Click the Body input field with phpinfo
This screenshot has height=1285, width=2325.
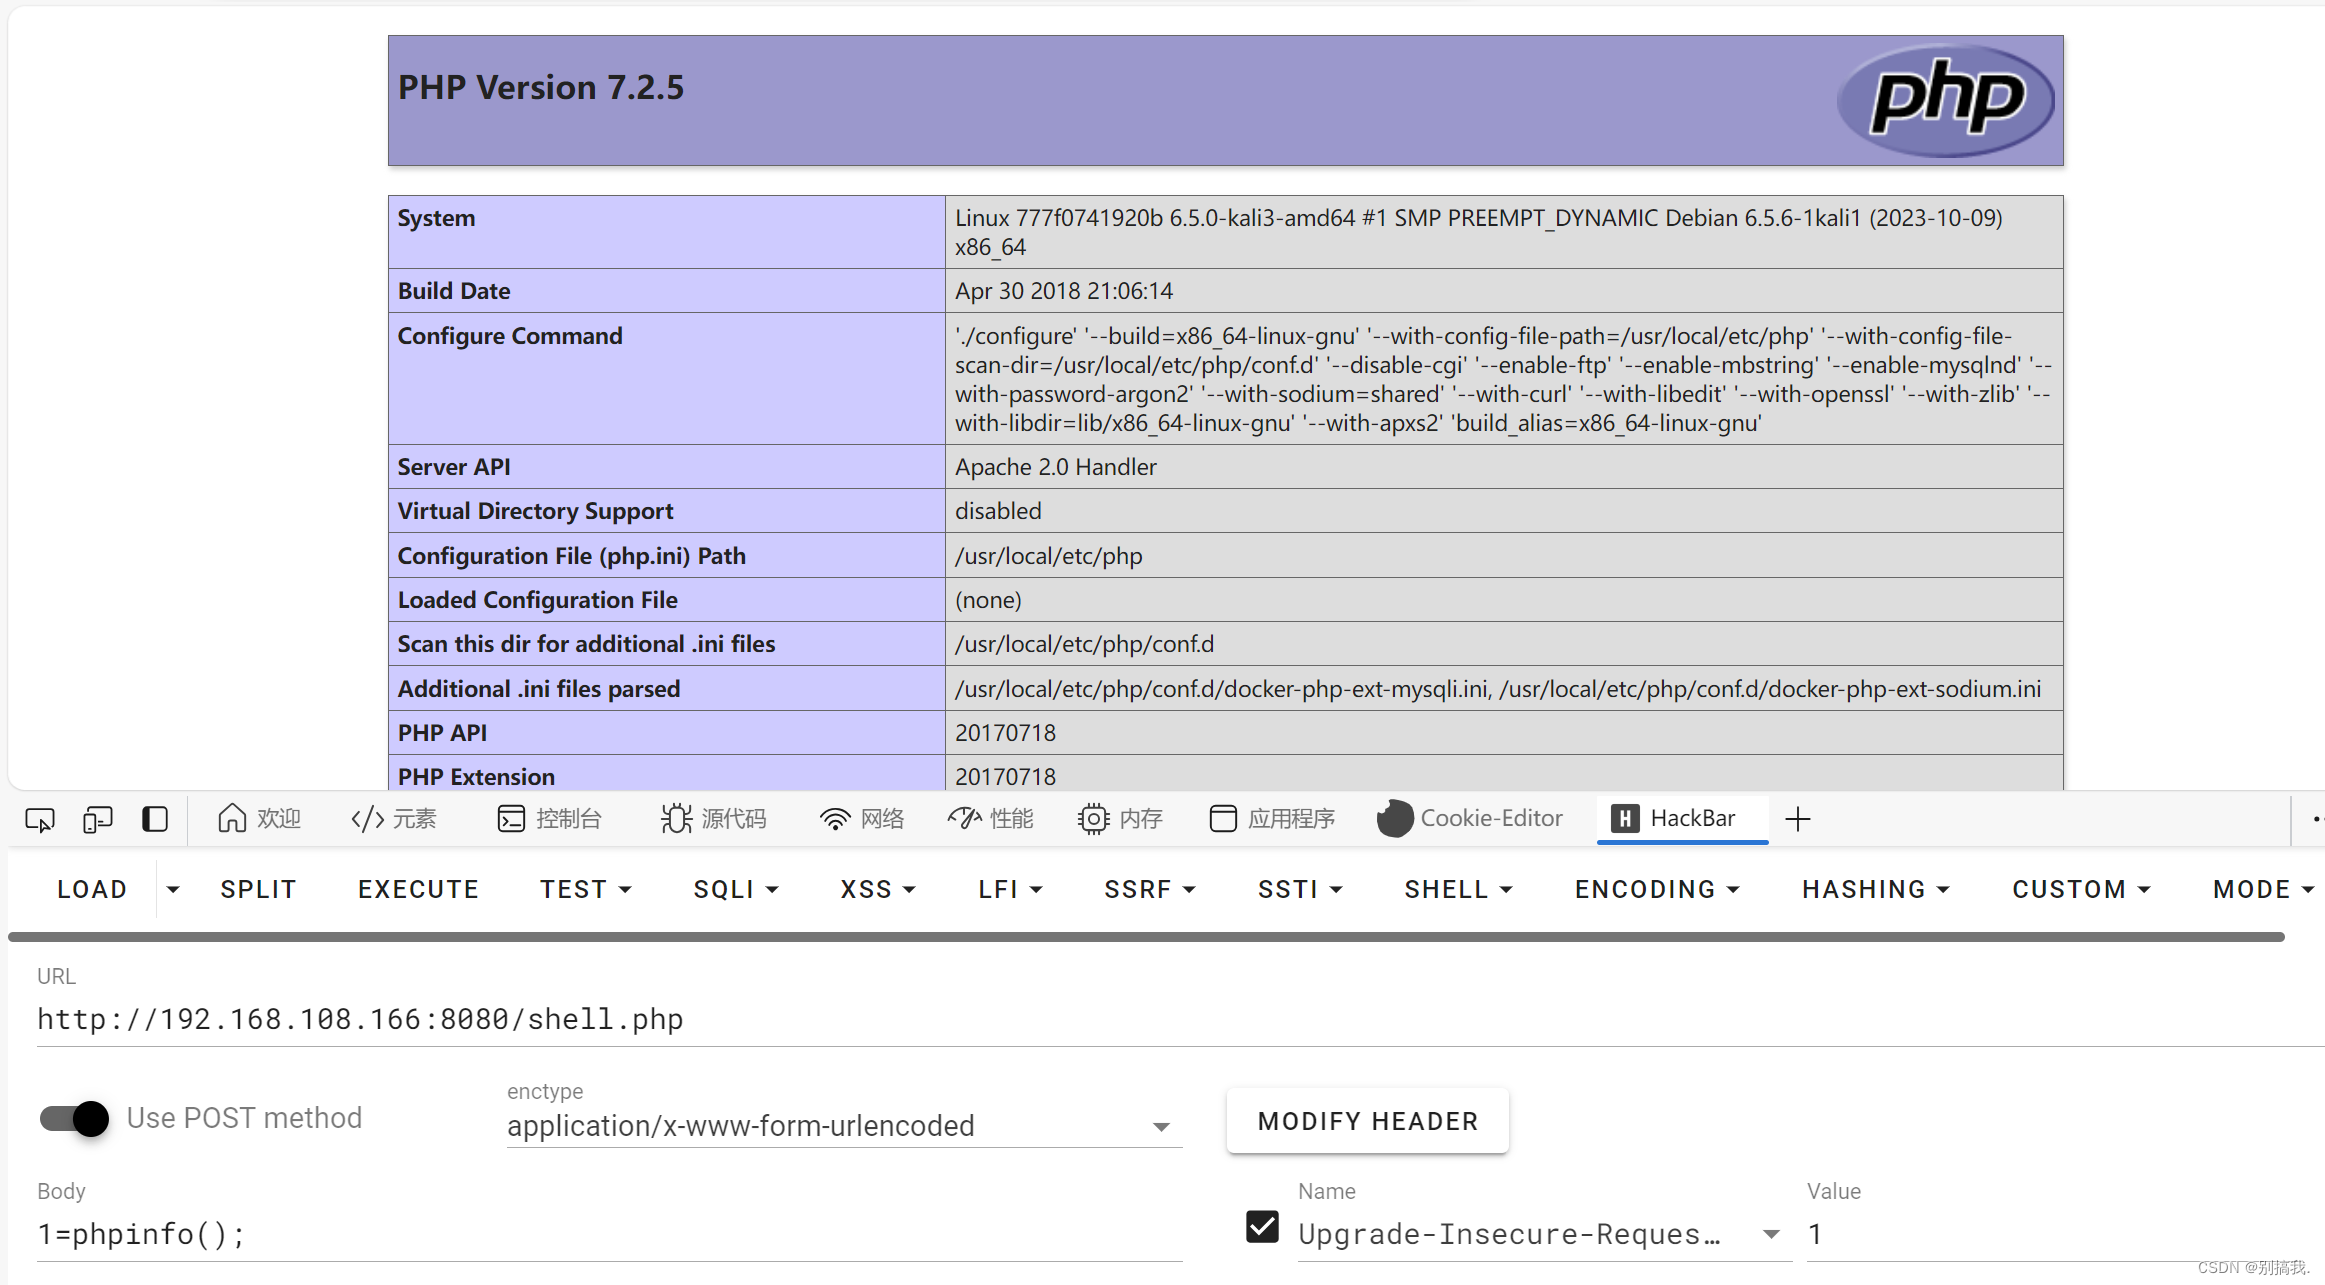coord(610,1234)
